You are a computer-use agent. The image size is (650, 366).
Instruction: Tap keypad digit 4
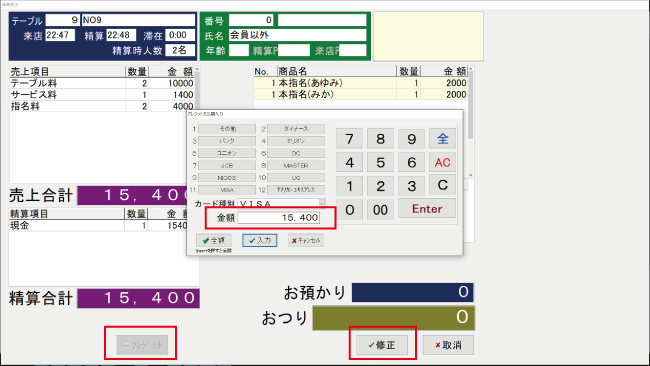pos(349,162)
